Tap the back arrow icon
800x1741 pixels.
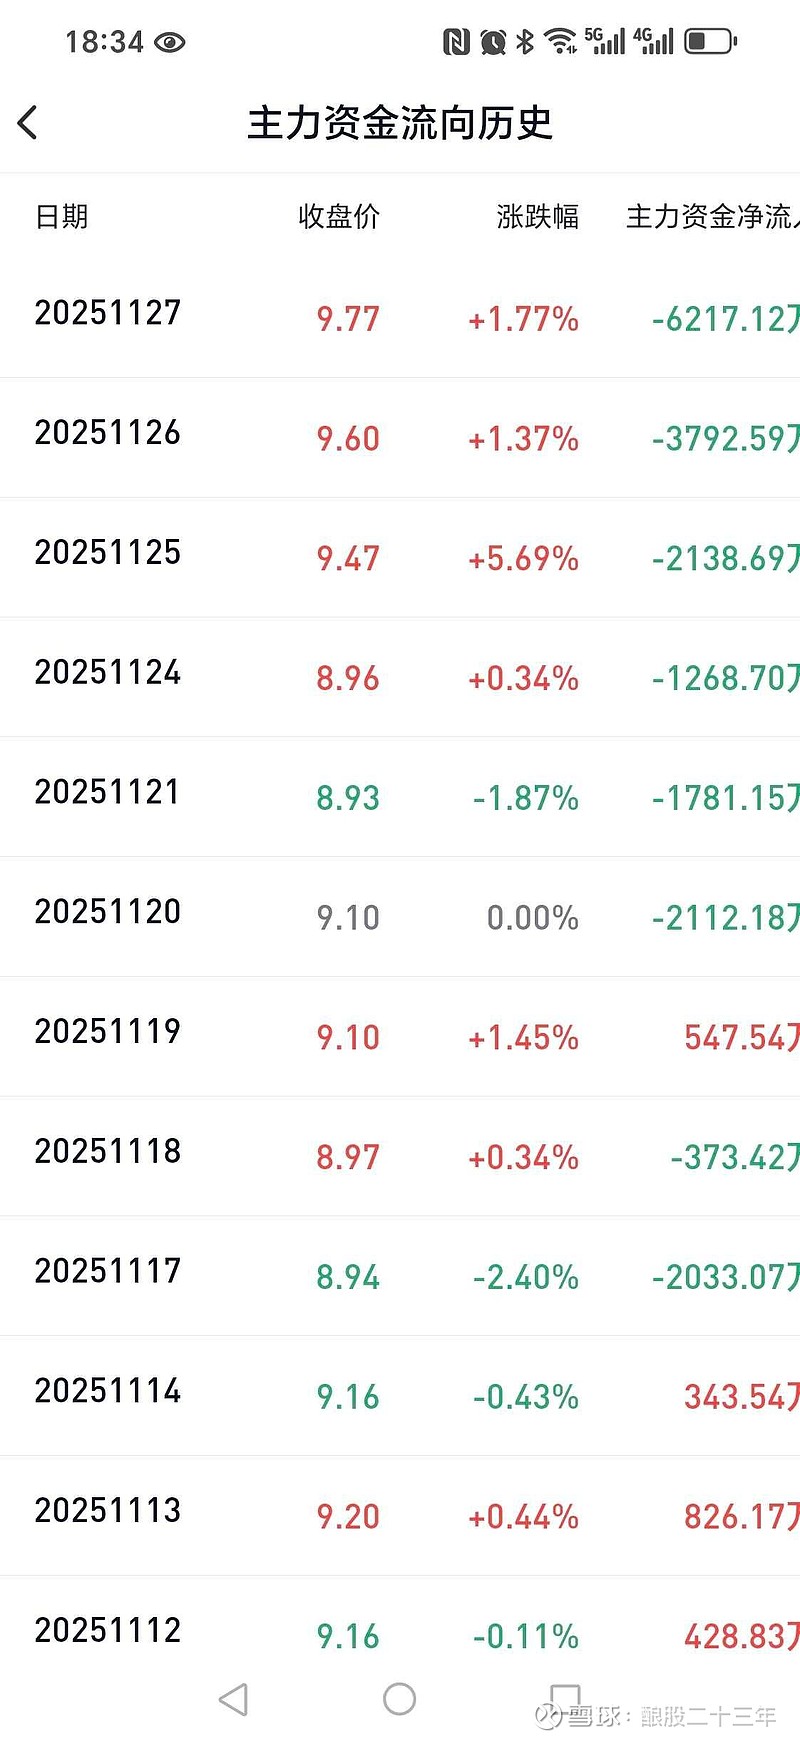point(28,123)
